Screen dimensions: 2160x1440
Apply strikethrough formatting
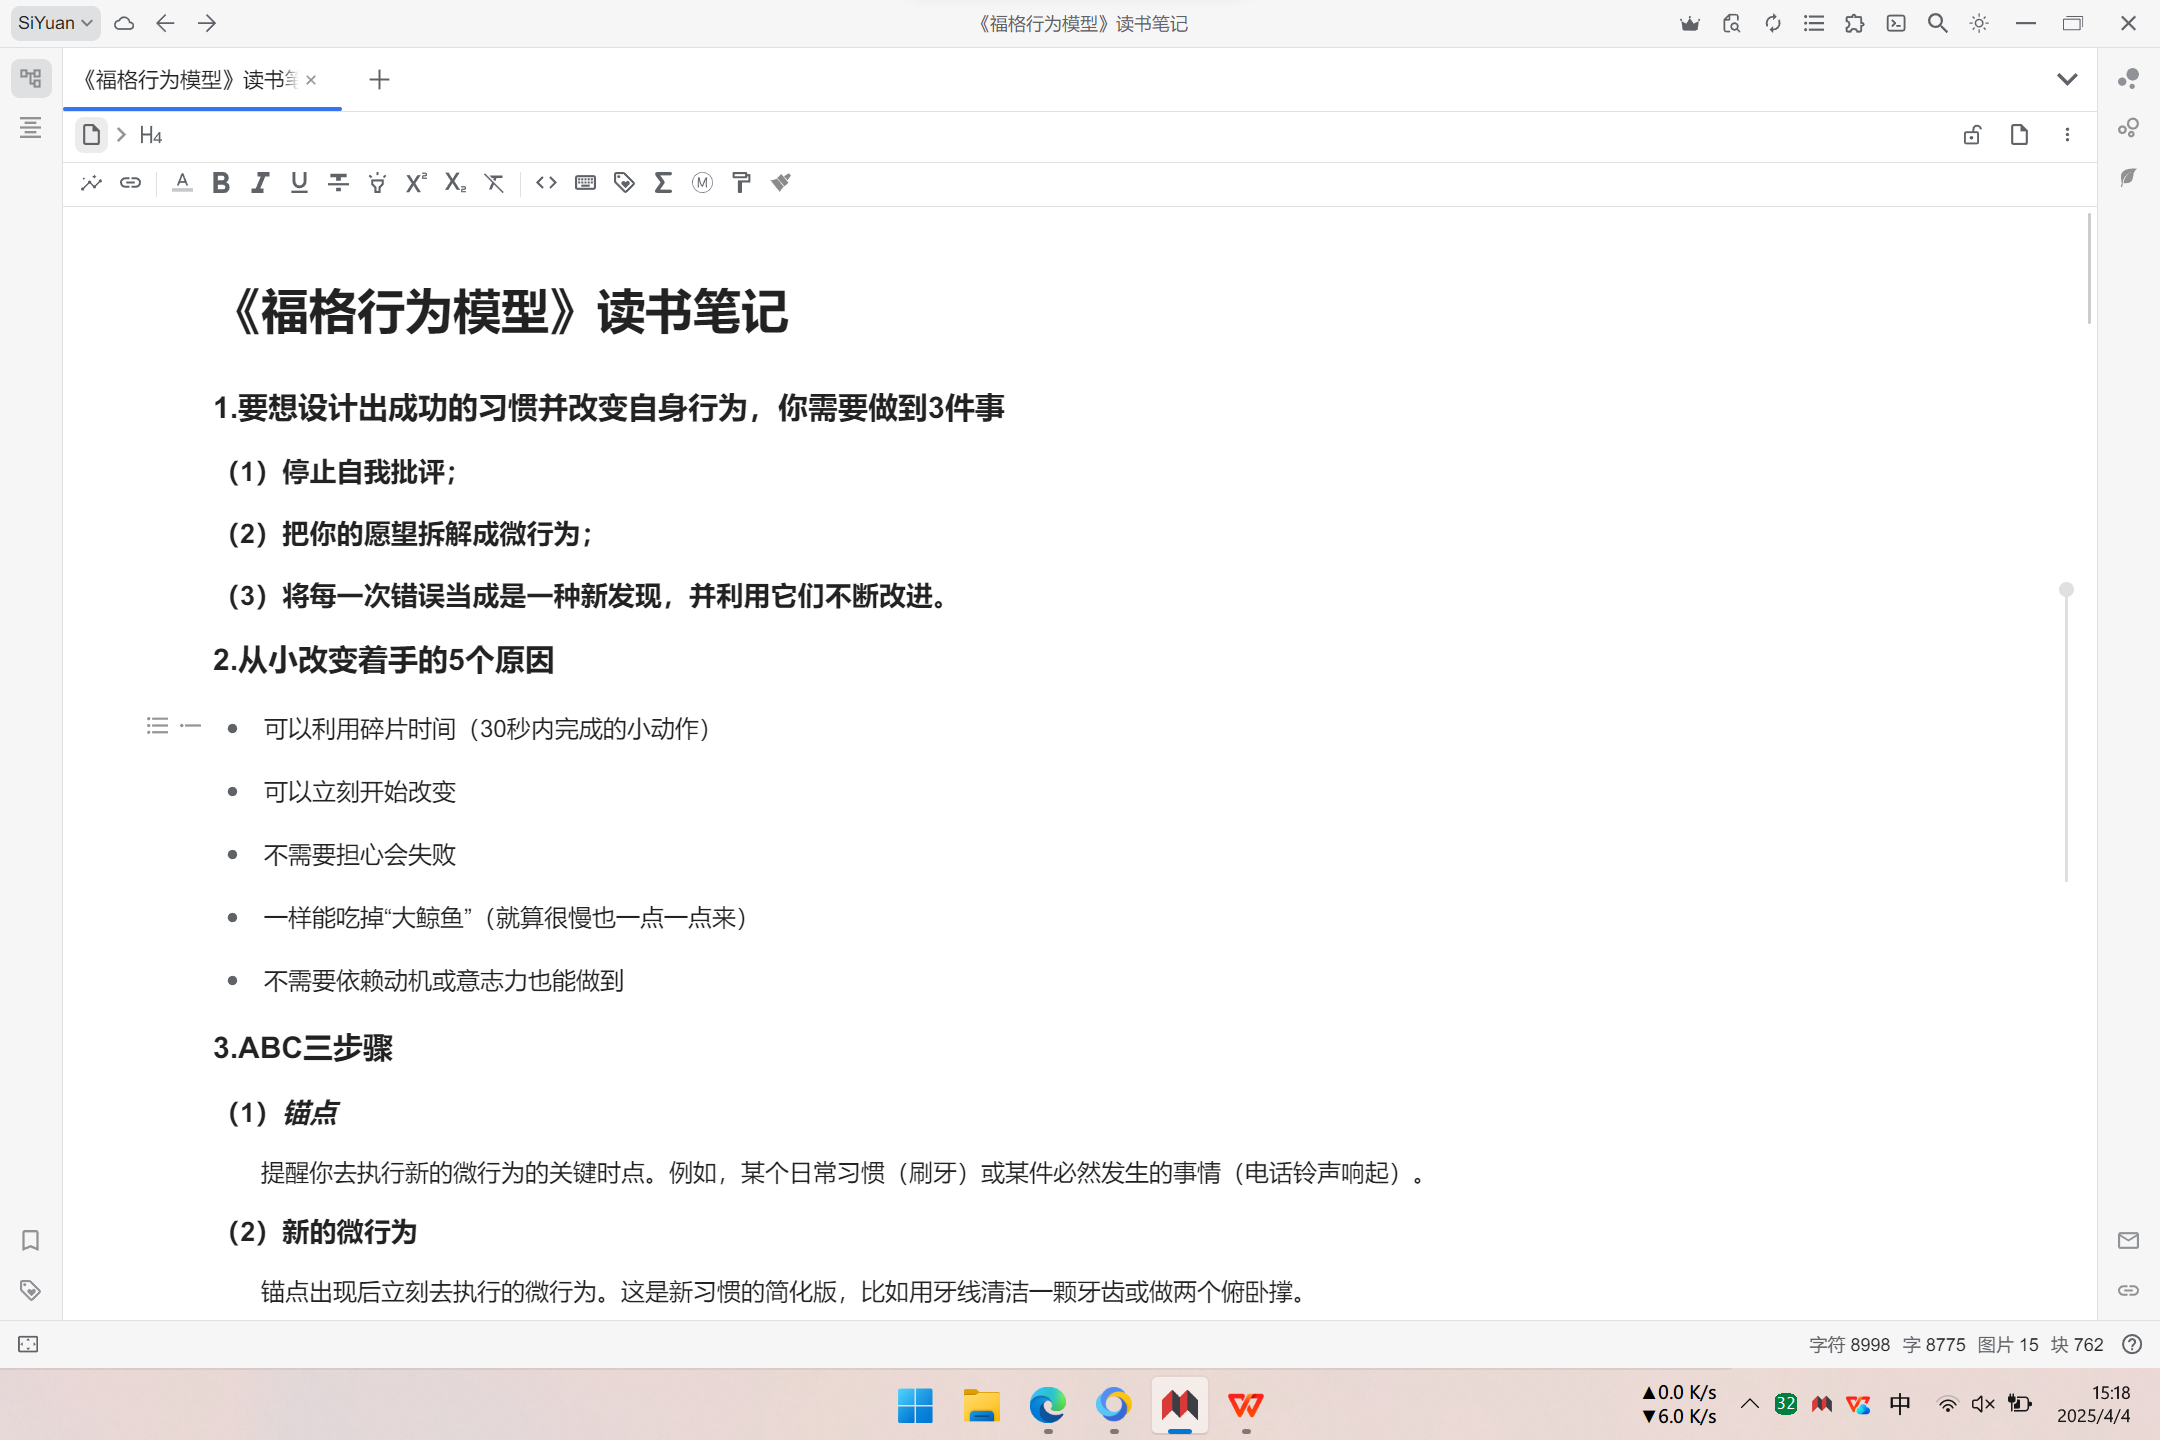338,183
